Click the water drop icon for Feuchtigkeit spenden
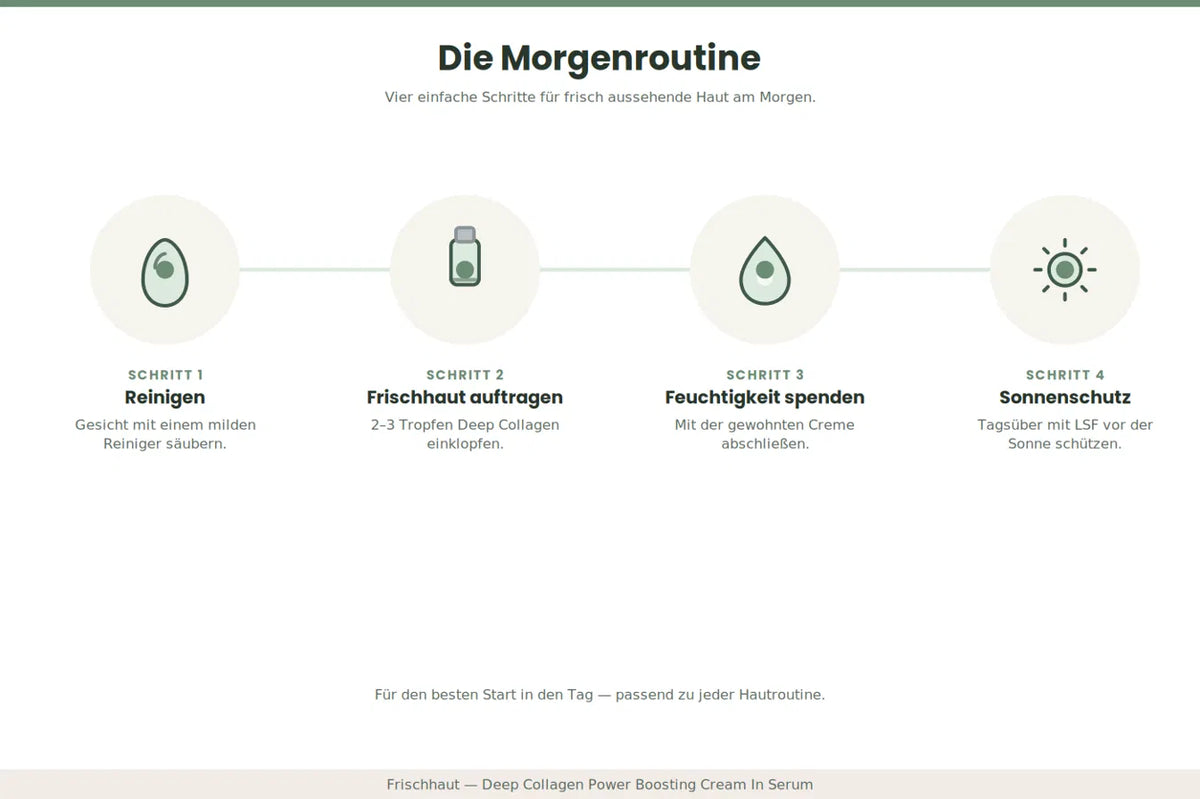The height and width of the screenshot is (799, 1200). [765, 270]
